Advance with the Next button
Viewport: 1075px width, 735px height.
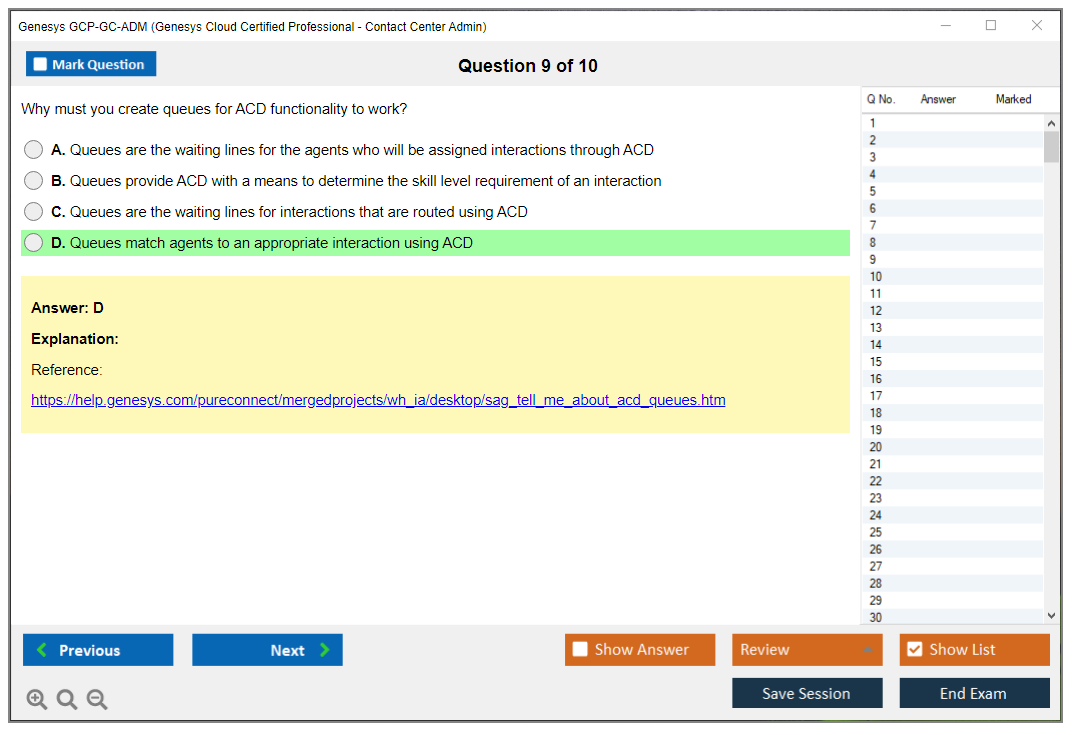tap(267, 650)
